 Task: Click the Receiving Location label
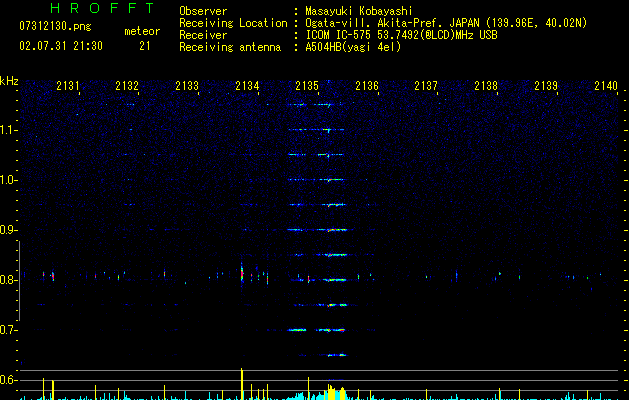[x=233, y=23]
